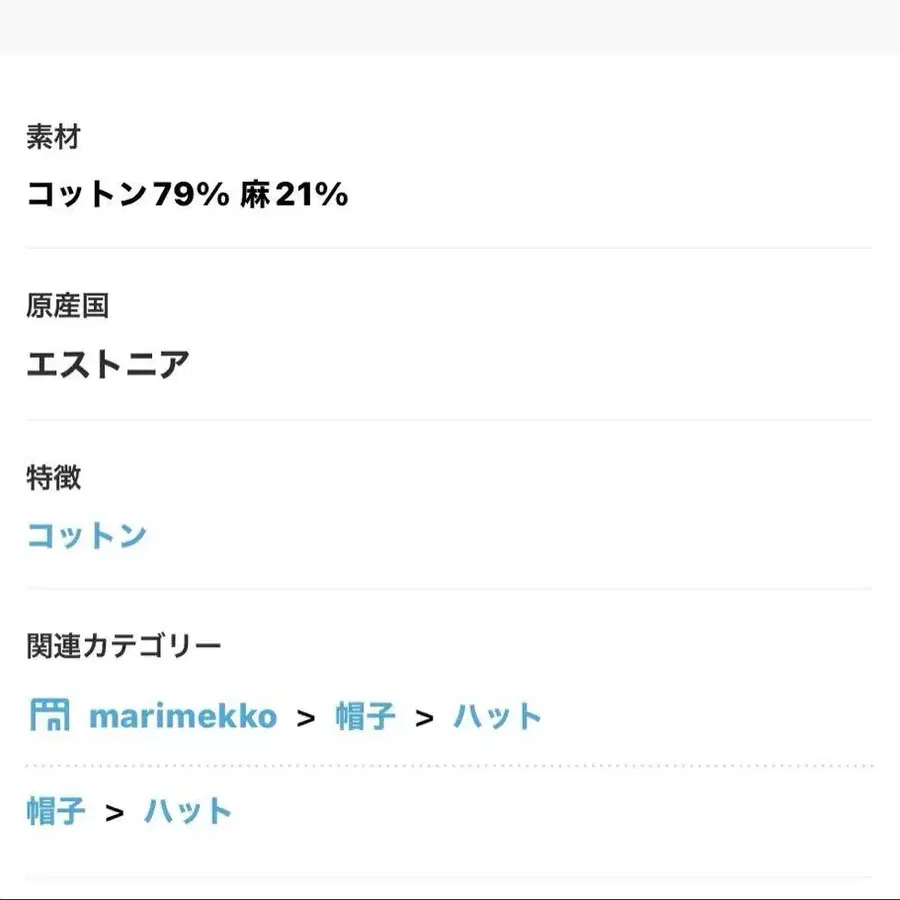Viewport: 900px width, 900px height.
Task: Click the divider line below material text
Action: click(449, 248)
